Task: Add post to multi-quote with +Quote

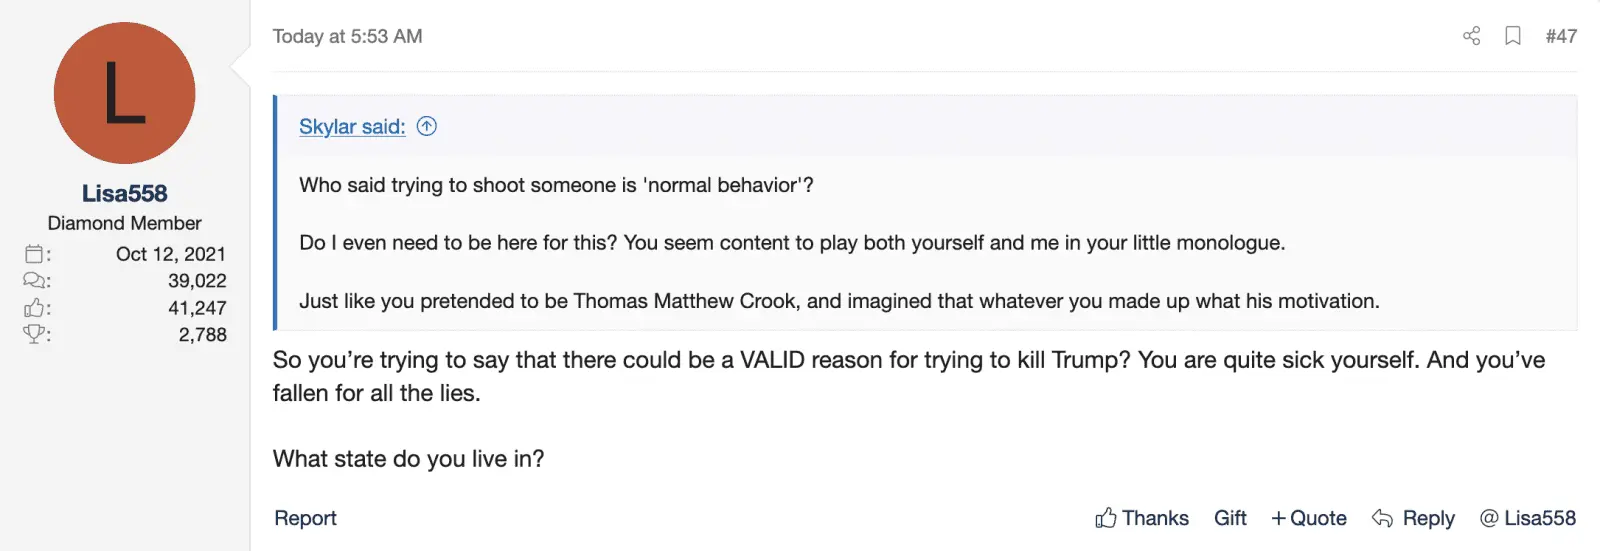Action: click(1308, 518)
